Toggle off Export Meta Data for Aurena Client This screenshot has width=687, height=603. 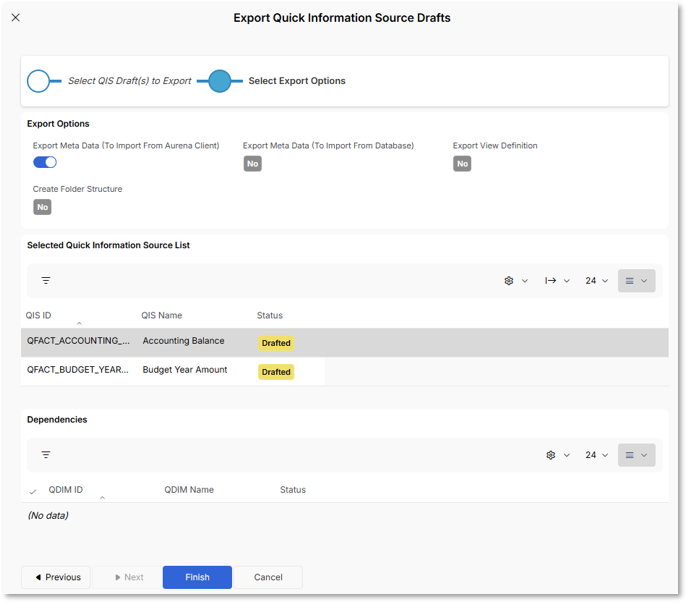coord(45,163)
